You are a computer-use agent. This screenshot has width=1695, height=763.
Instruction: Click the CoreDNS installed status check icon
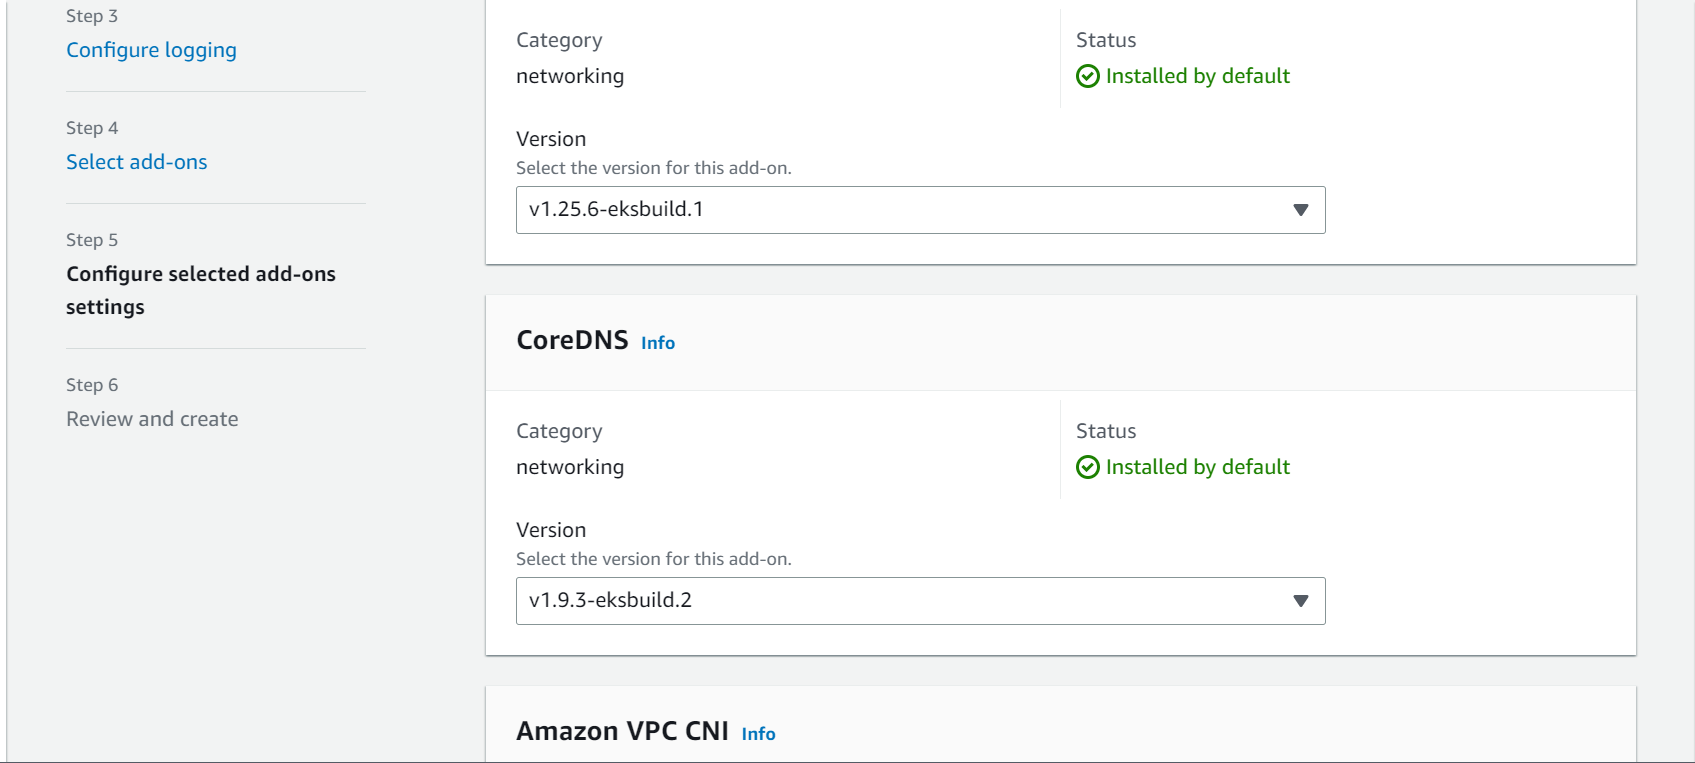click(1087, 467)
